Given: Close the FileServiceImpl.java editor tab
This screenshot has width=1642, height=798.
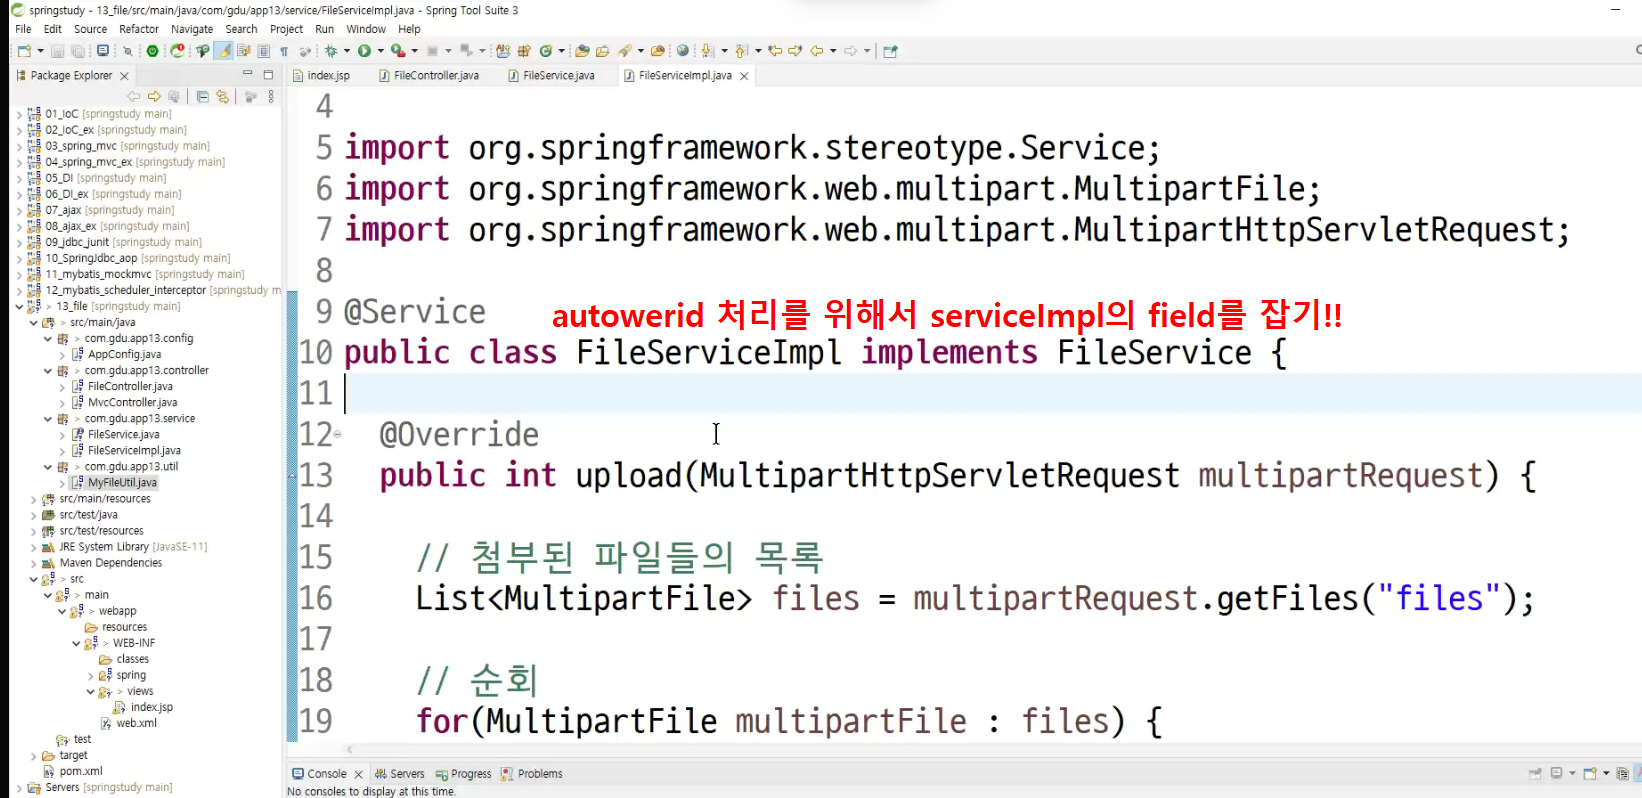Looking at the screenshot, I should point(744,76).
